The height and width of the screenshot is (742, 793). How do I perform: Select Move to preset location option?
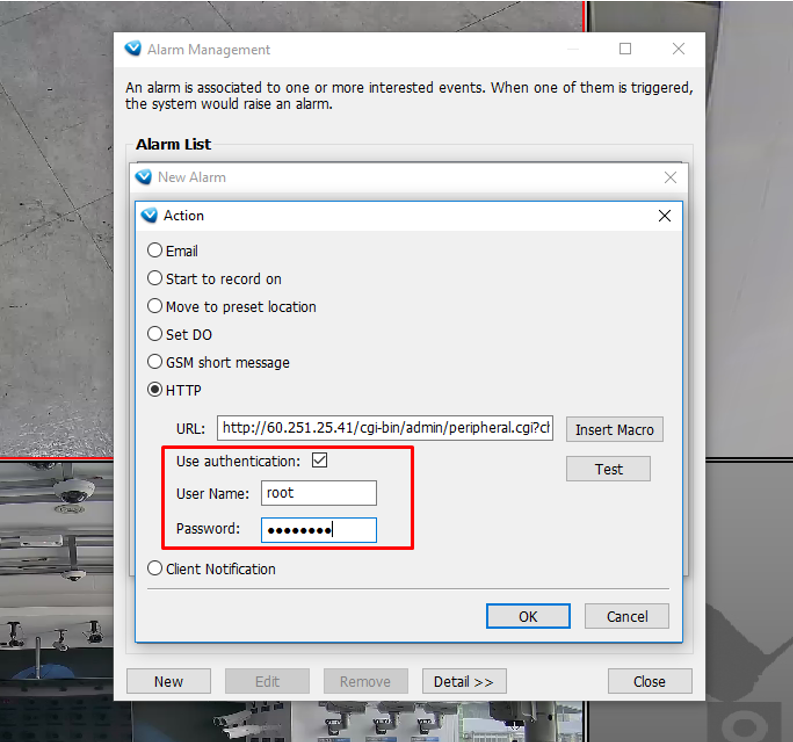coord(155,307)
